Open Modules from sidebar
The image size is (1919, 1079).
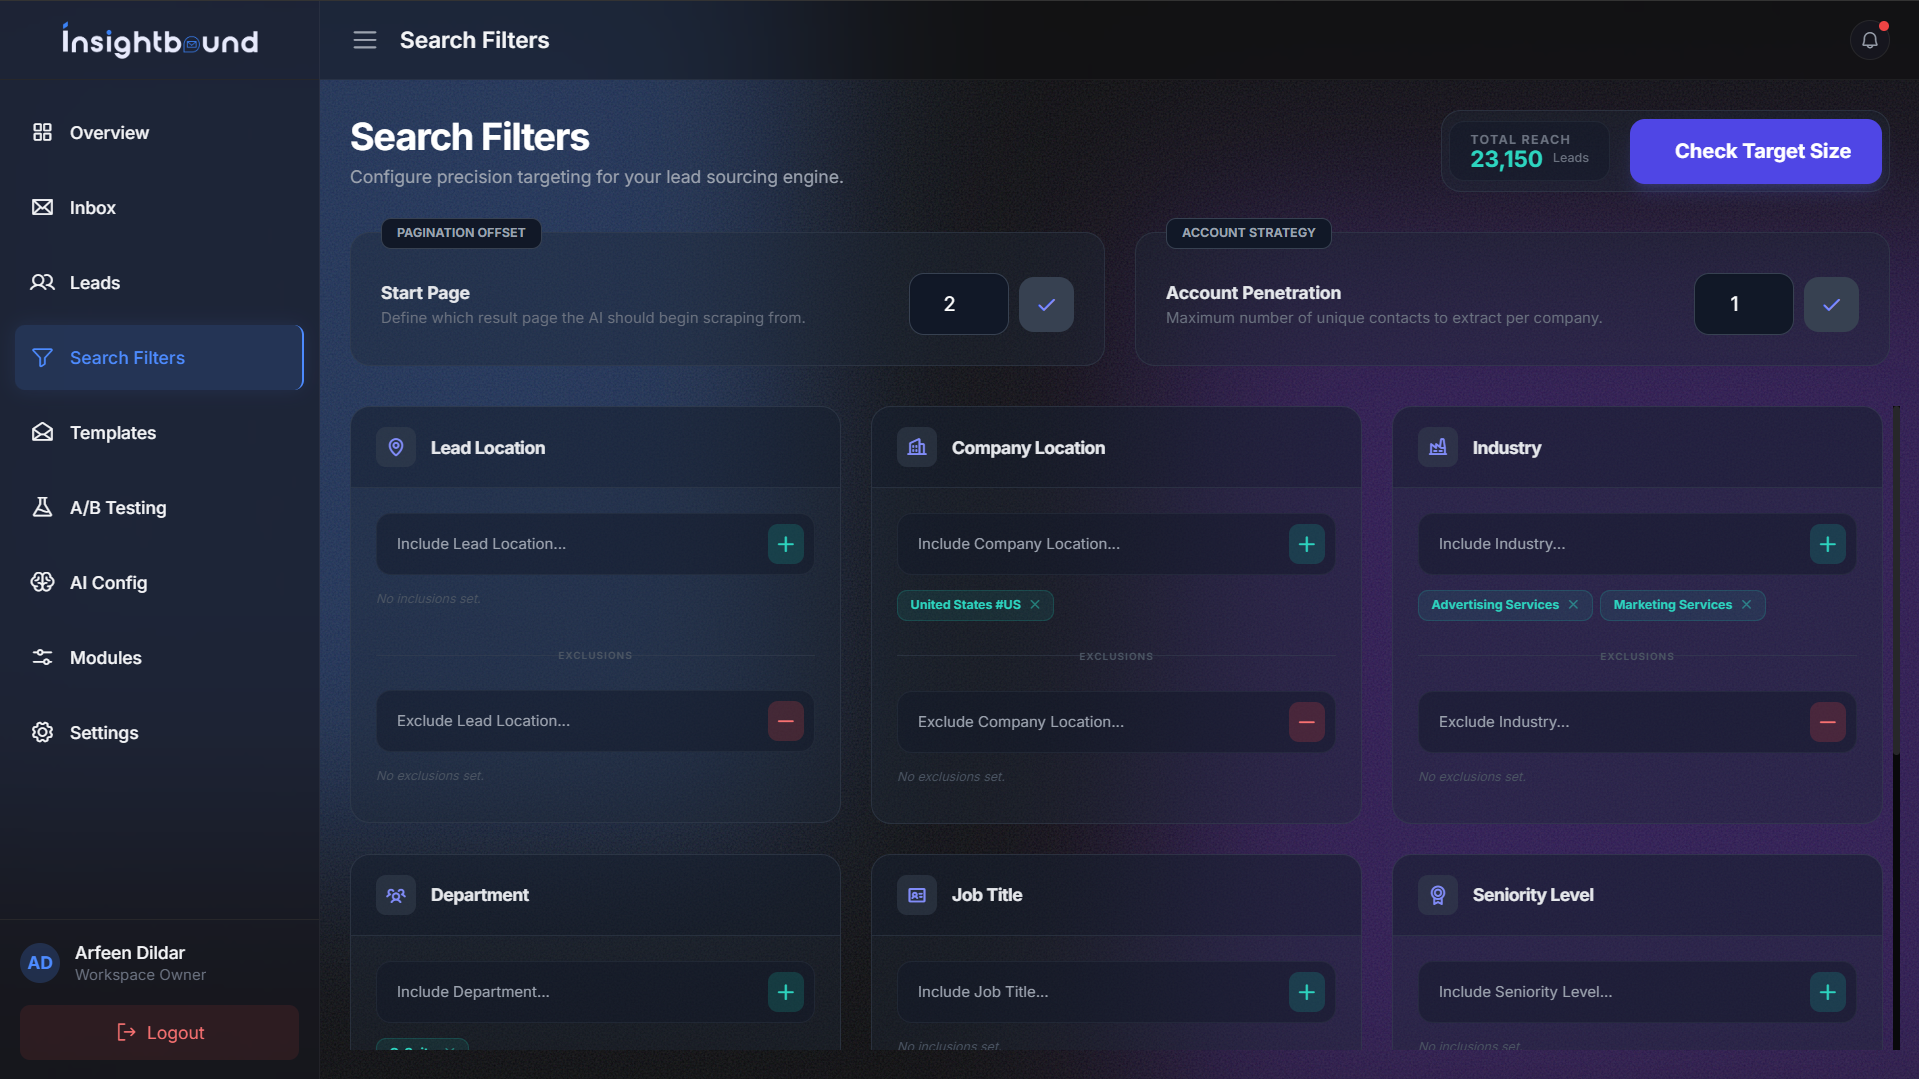pos(159,658)
